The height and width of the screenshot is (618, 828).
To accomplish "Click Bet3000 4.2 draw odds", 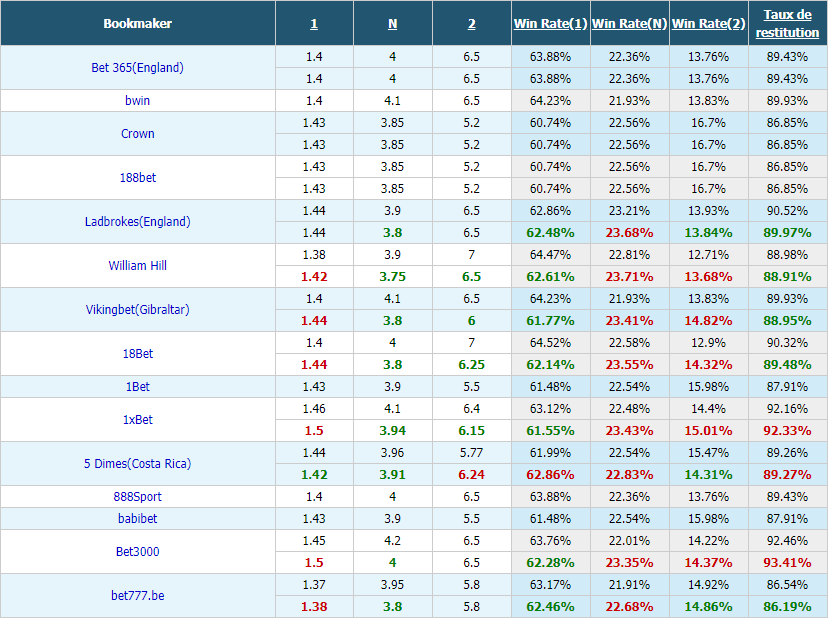I will [x=392, y=541].
